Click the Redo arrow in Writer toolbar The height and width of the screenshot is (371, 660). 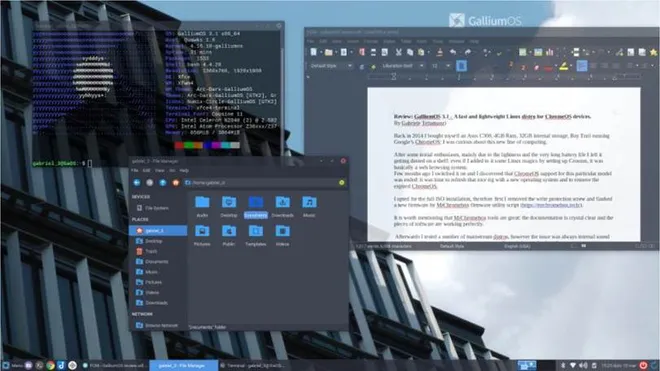pos(468,52)
